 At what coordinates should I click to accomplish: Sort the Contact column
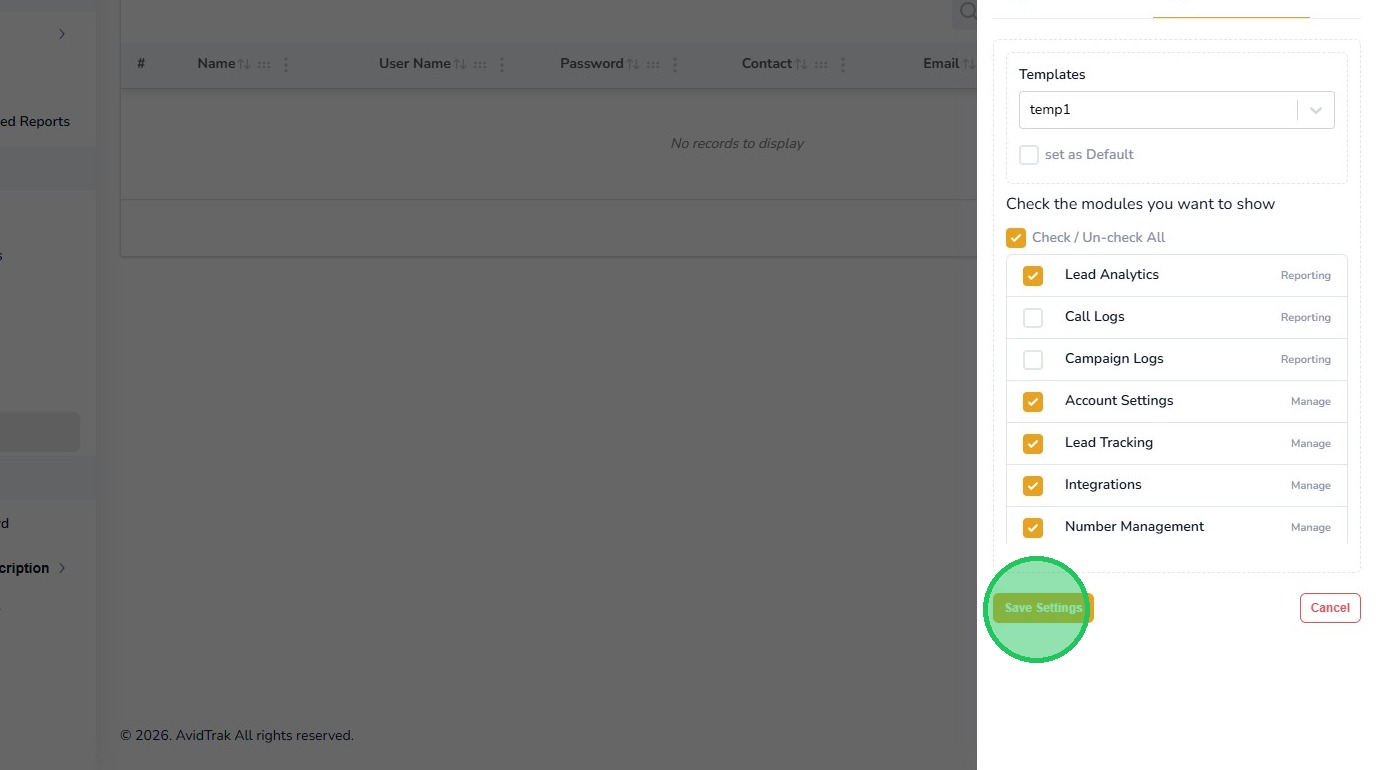pos(801,64)
